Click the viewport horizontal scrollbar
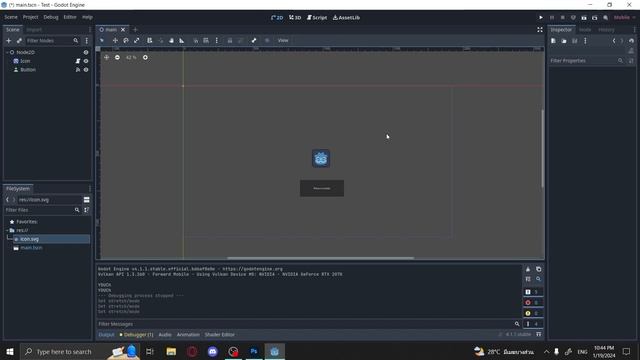The height and width of the screenshot is (360, 640). pyautogui.click(x=320, y=258)
